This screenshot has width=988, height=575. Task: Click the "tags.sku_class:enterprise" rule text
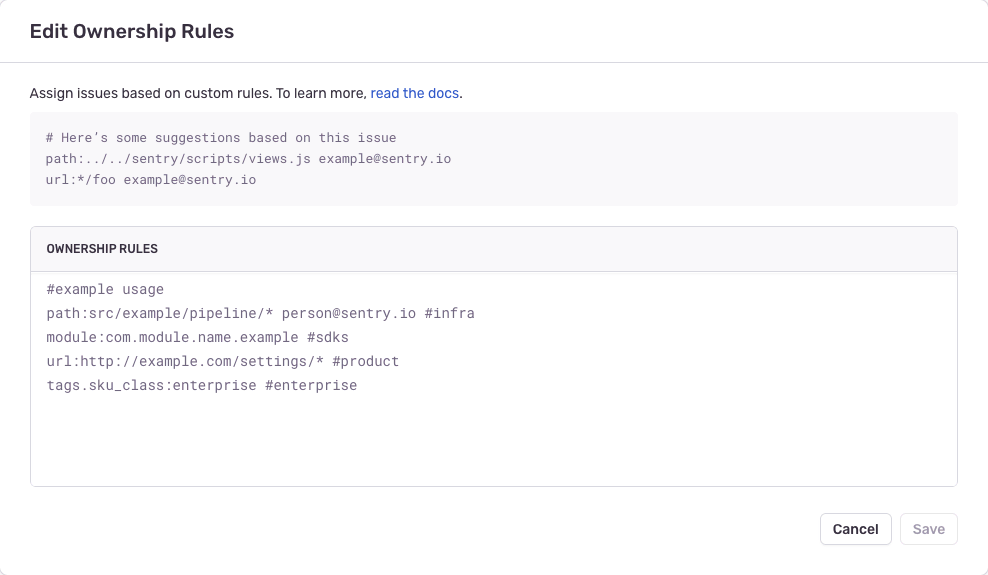coord(151,386)
